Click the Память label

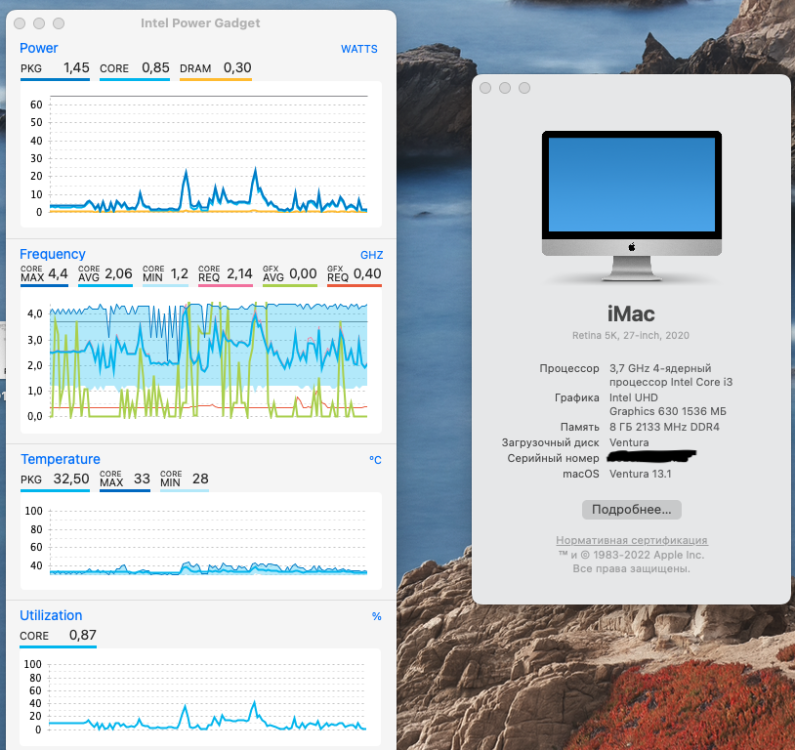click(580, 427)
